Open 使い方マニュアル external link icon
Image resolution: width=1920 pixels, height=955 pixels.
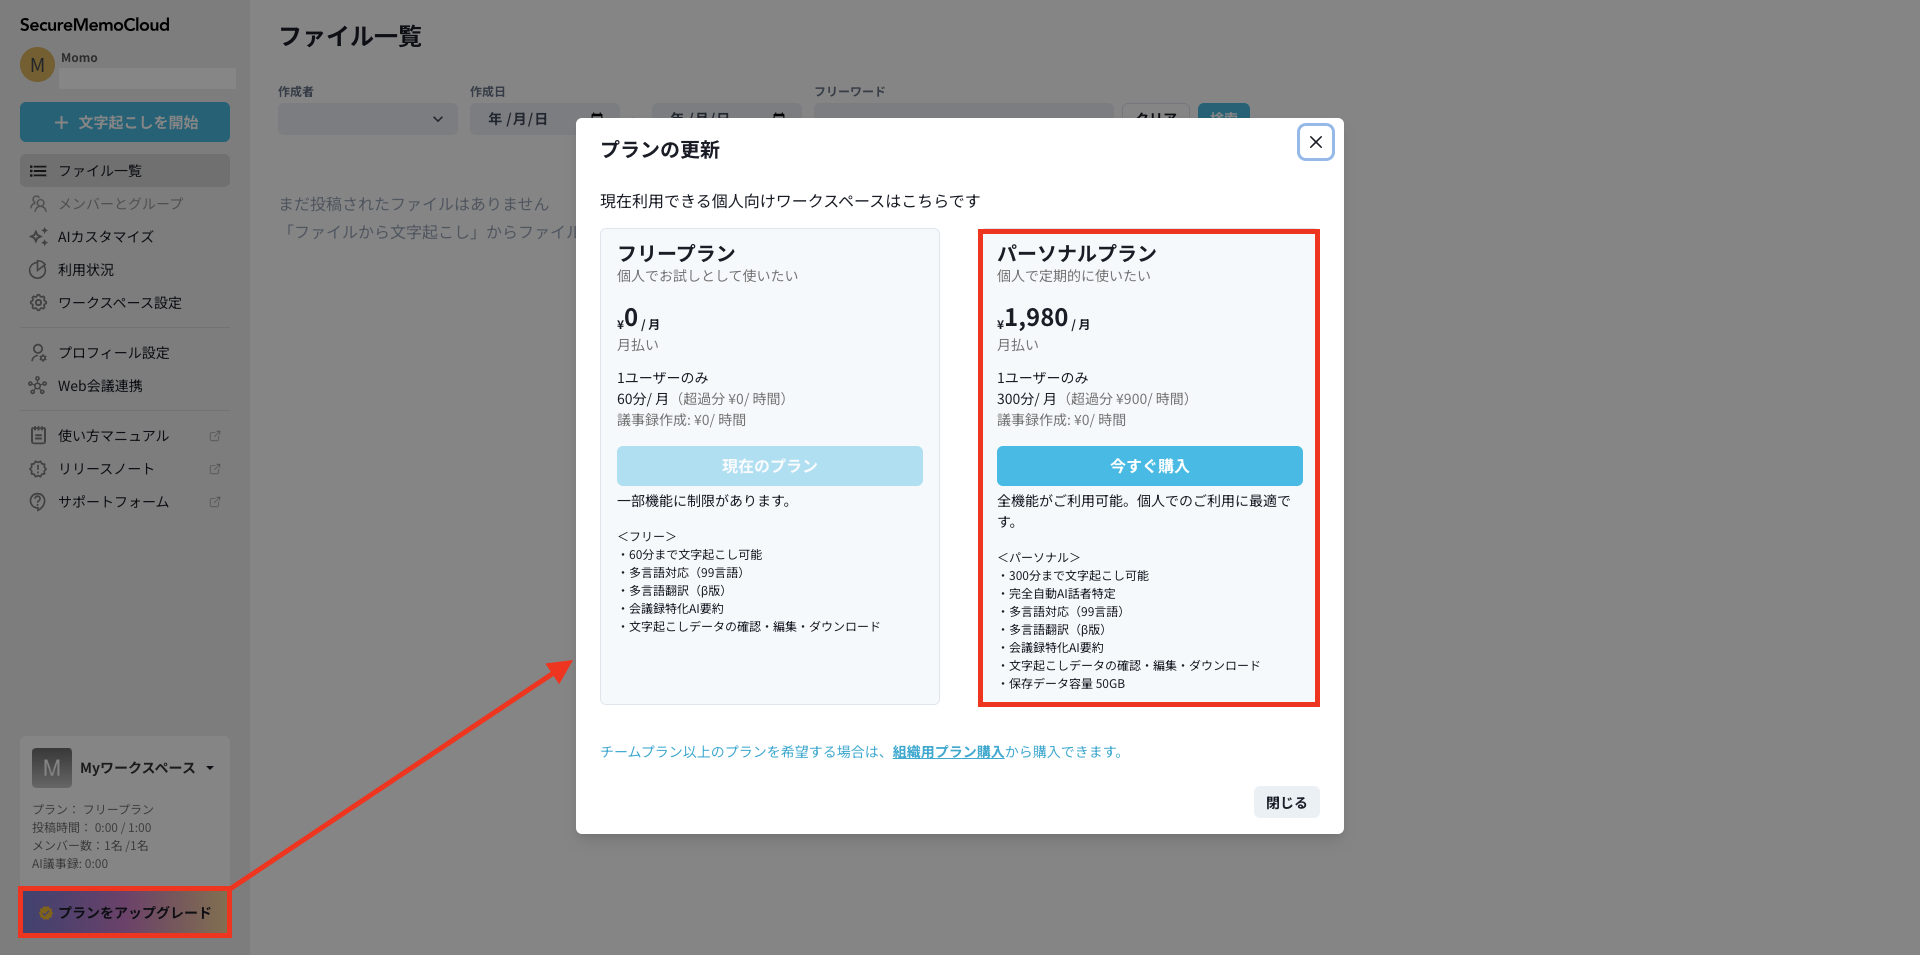point(214,436)
